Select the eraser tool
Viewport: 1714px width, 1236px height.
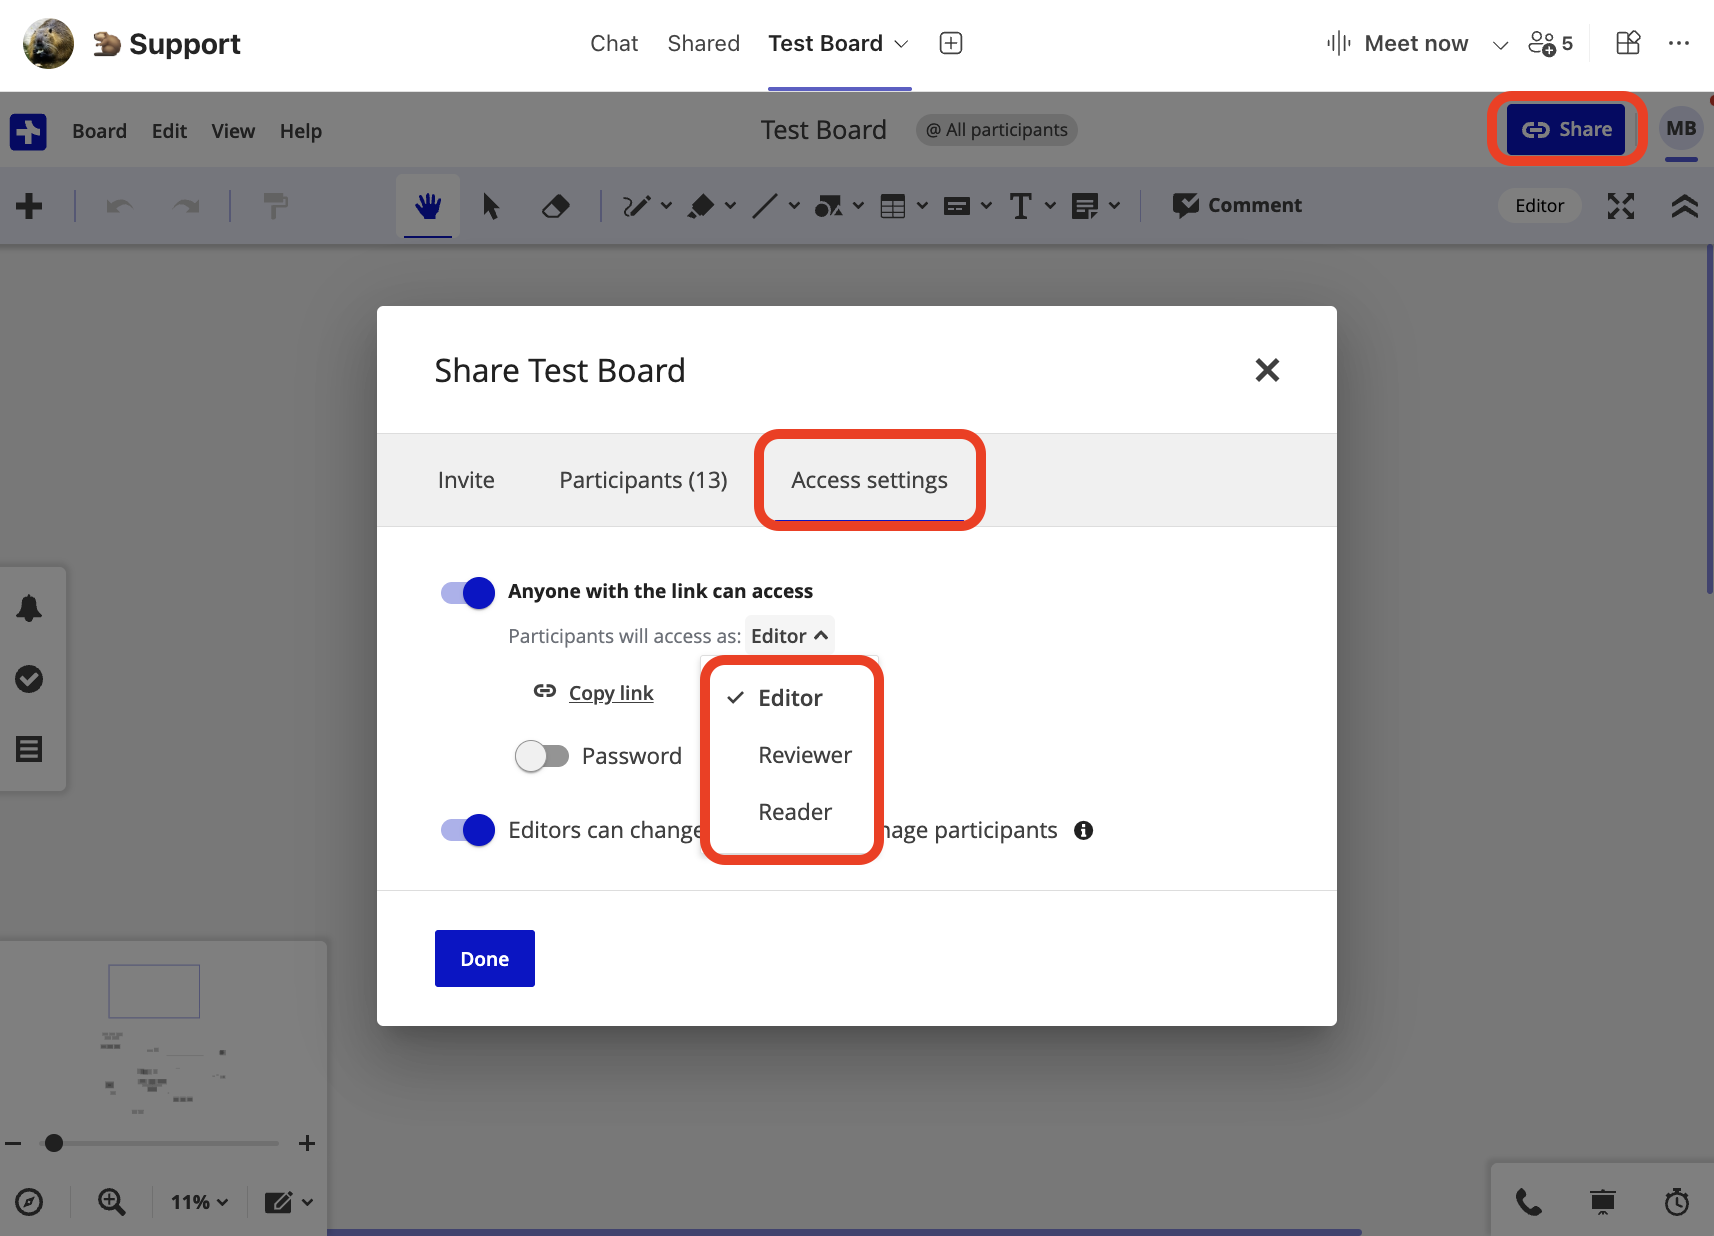point(555,206)
